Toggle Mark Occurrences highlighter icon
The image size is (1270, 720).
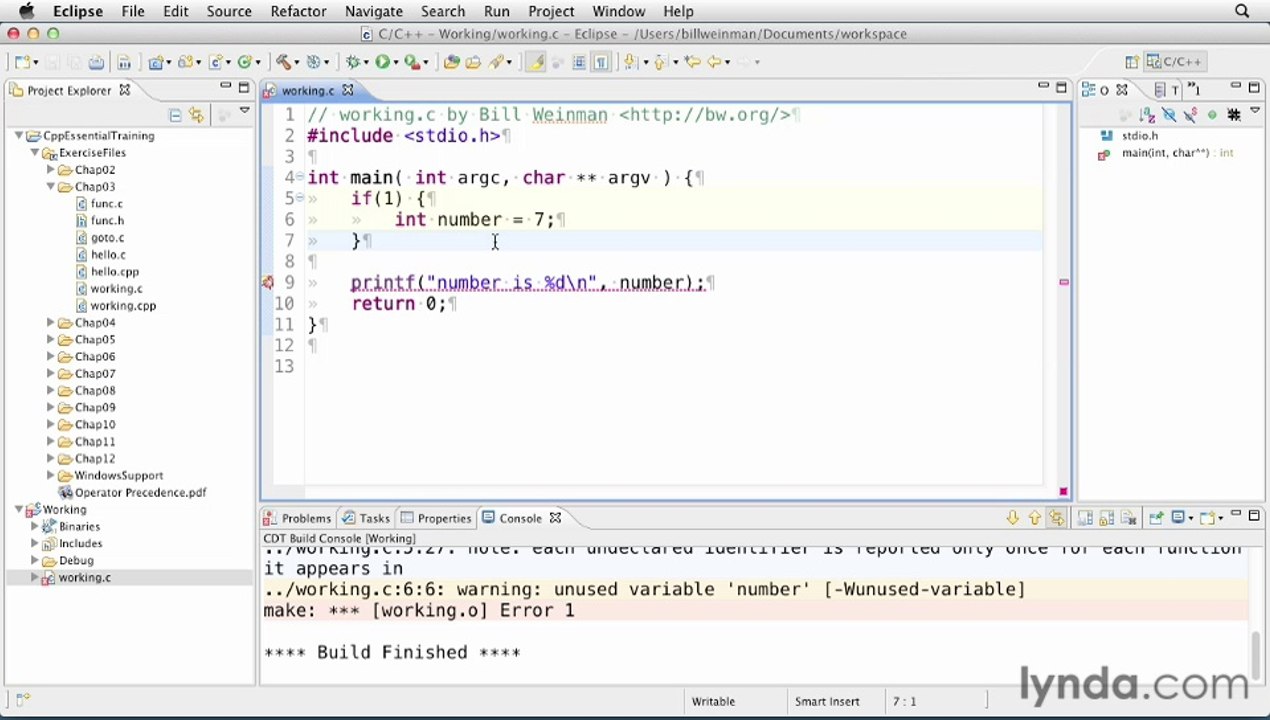[536, 62]
